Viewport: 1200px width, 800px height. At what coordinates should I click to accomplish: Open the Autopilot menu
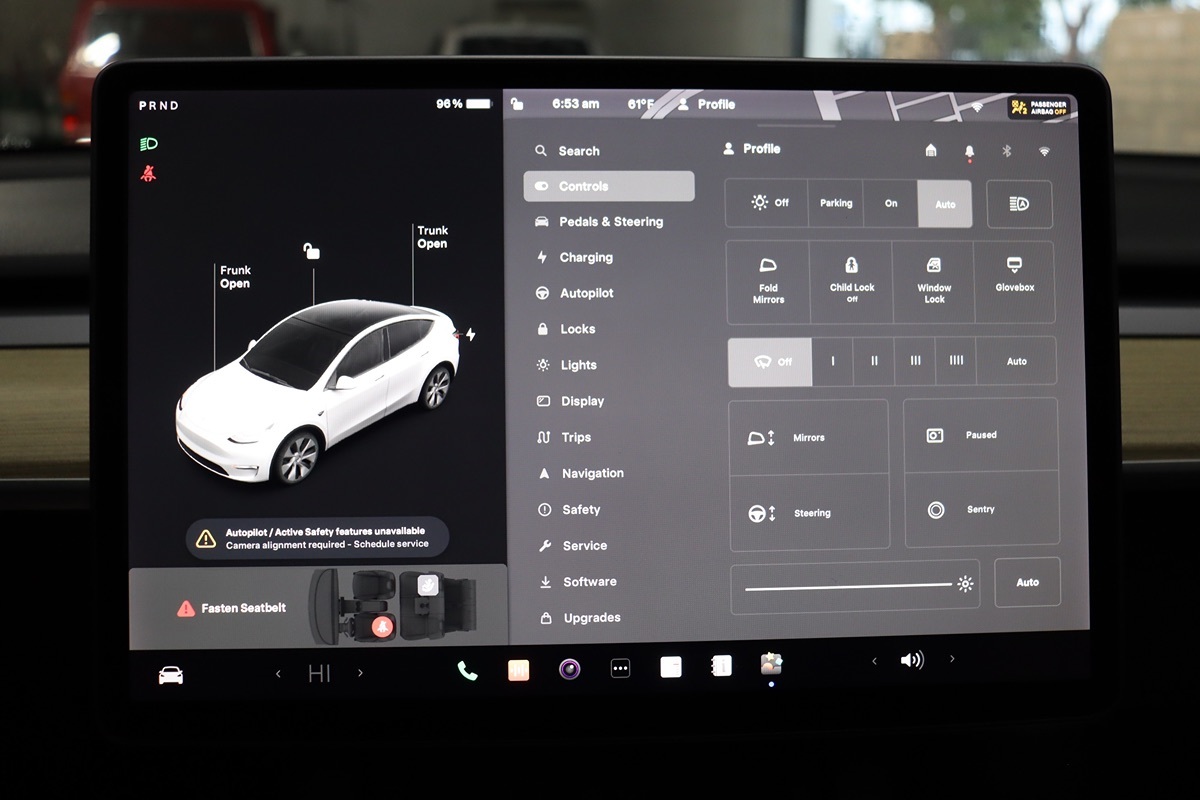click(x=586, y=293)
